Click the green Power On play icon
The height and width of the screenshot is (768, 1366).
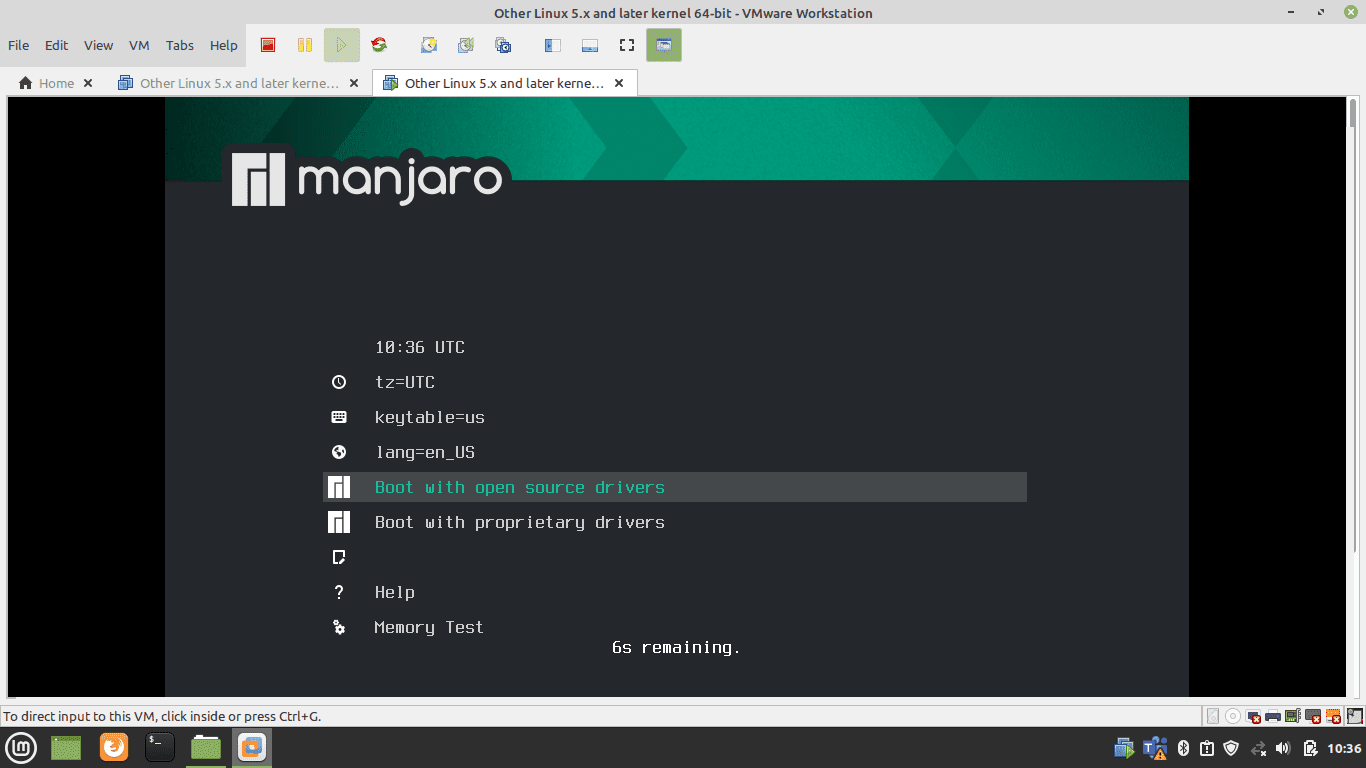coord(341,45)
